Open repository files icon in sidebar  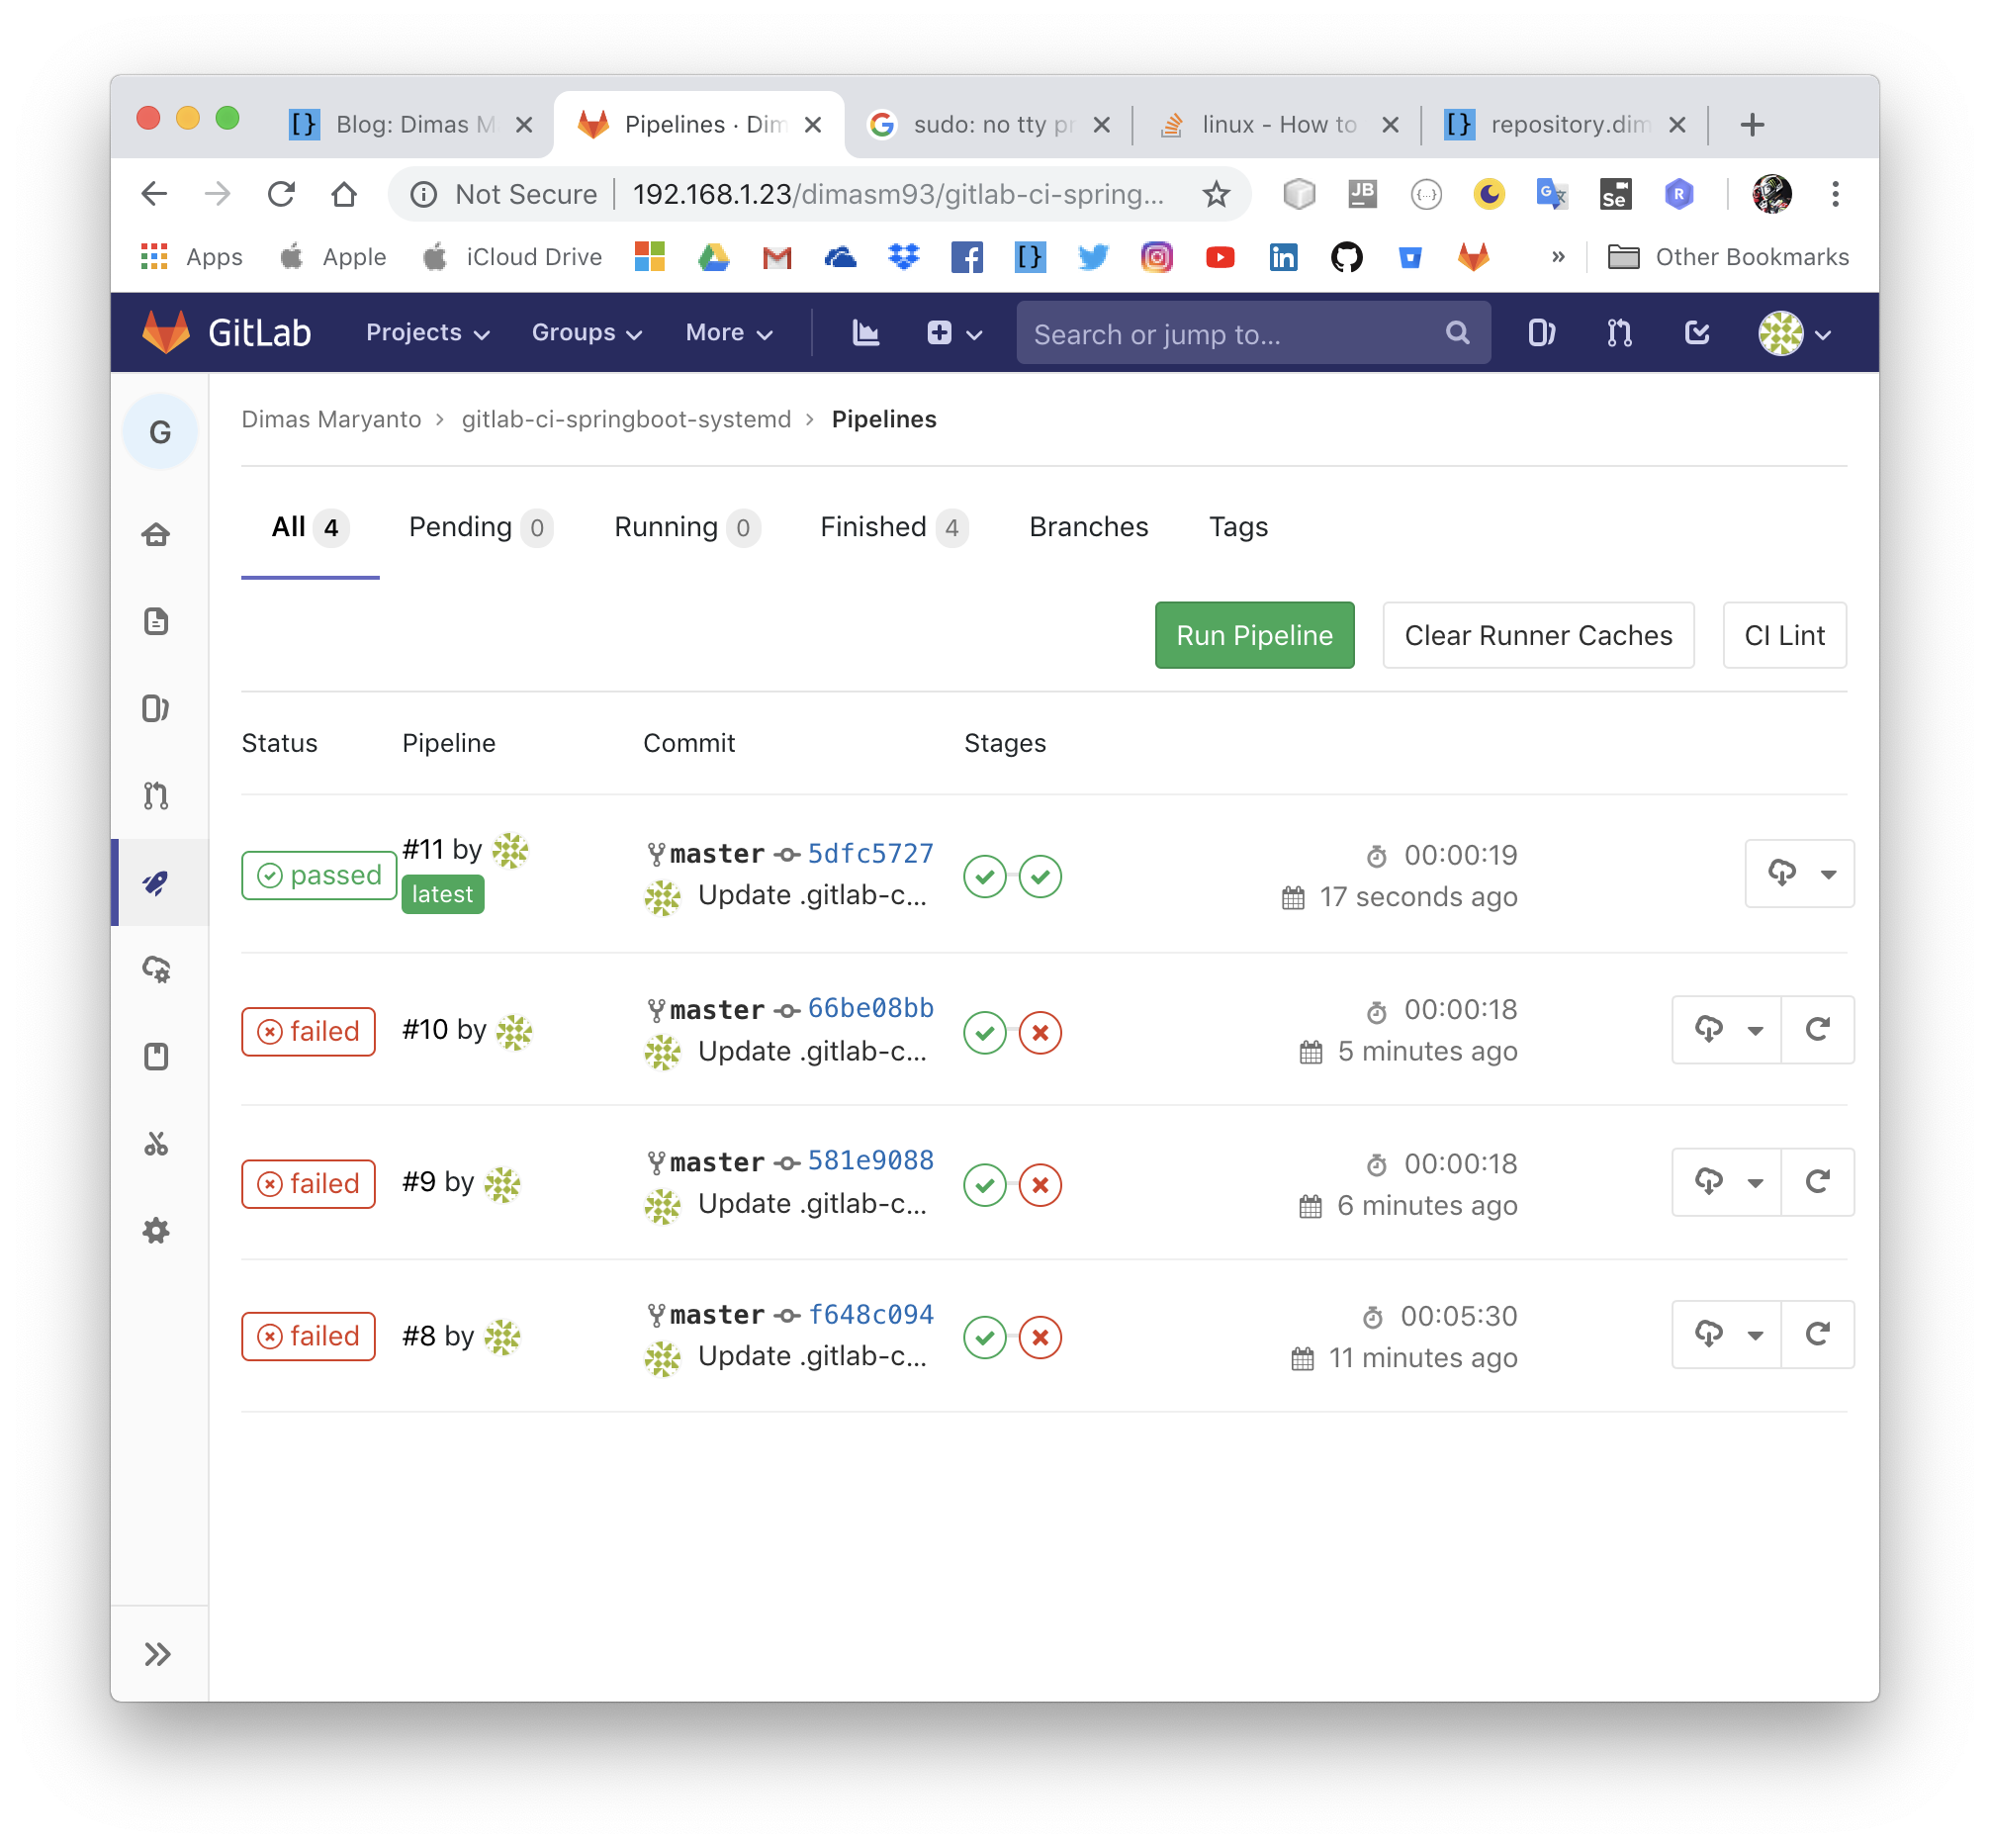coord(157,621)
